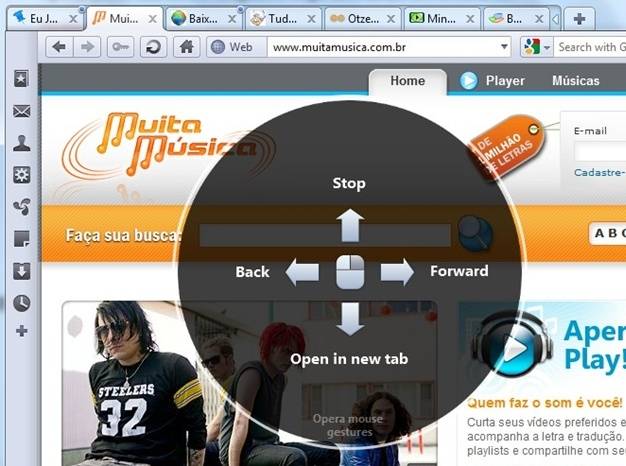The image size is (626, 466).
Task: Click the 'Open in new tab' down arrow
Action: click(350, 319)
